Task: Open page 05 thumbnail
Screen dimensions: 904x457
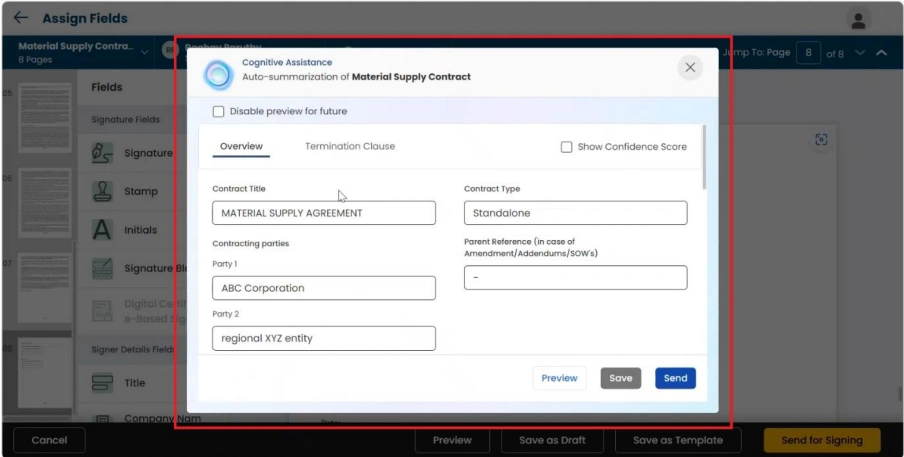Action: (44, 118)
